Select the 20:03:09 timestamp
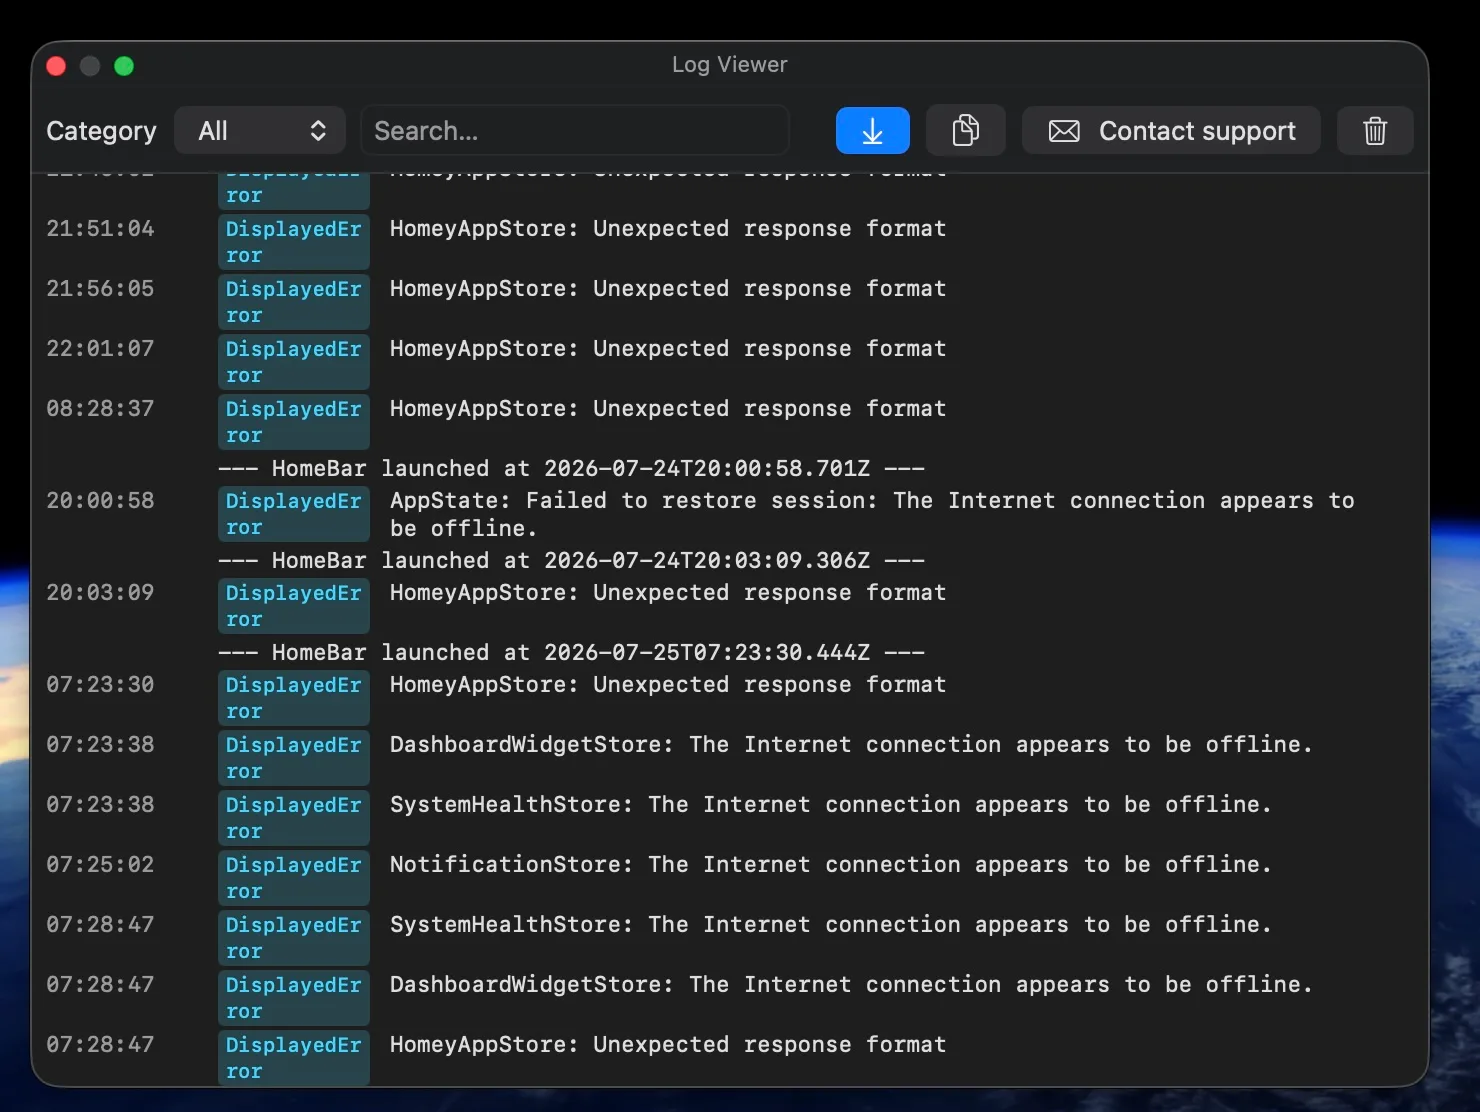This screenshot has height=1112, width=1480. coord(100,593)
